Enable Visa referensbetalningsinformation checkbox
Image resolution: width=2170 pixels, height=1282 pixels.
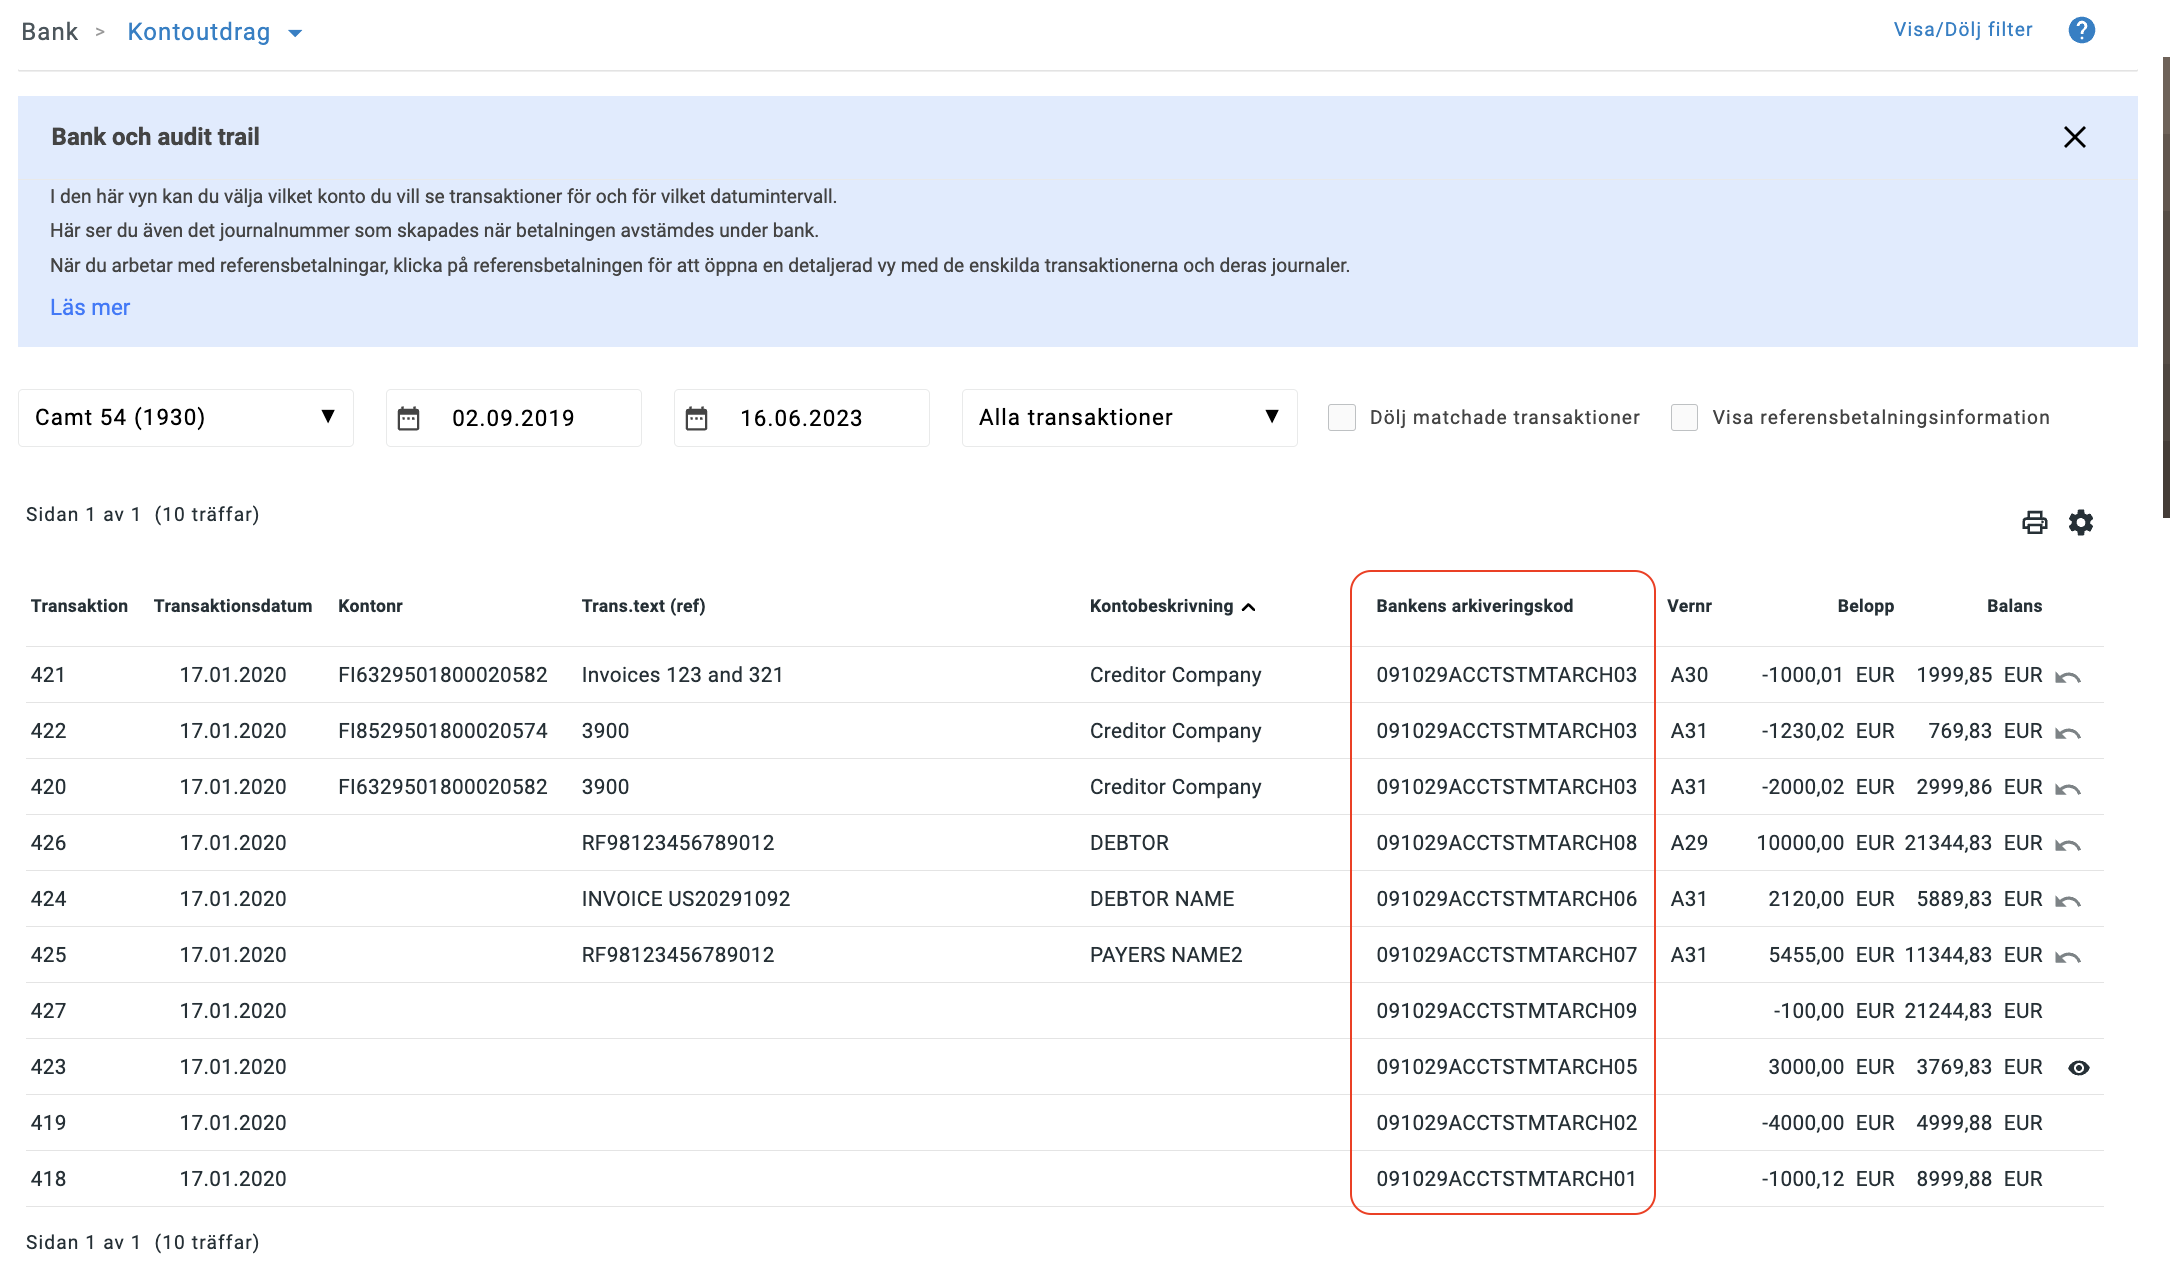coord(1684,417)
